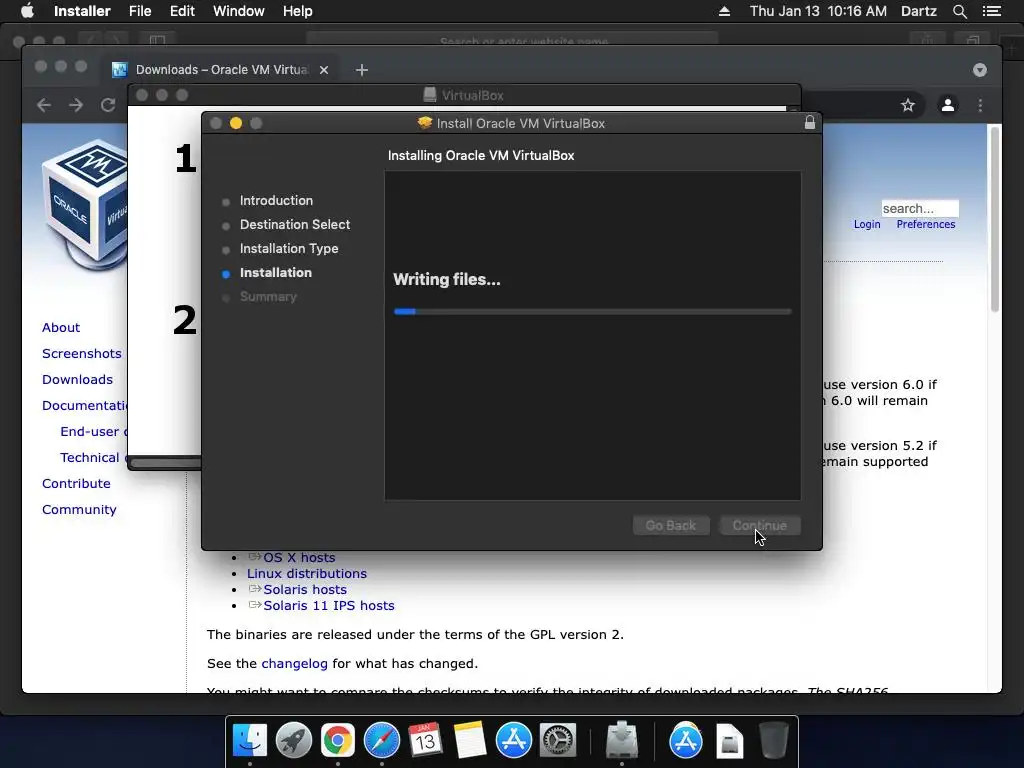
Task: Open the OS X hosts link
Action: (x=299, y=558)
